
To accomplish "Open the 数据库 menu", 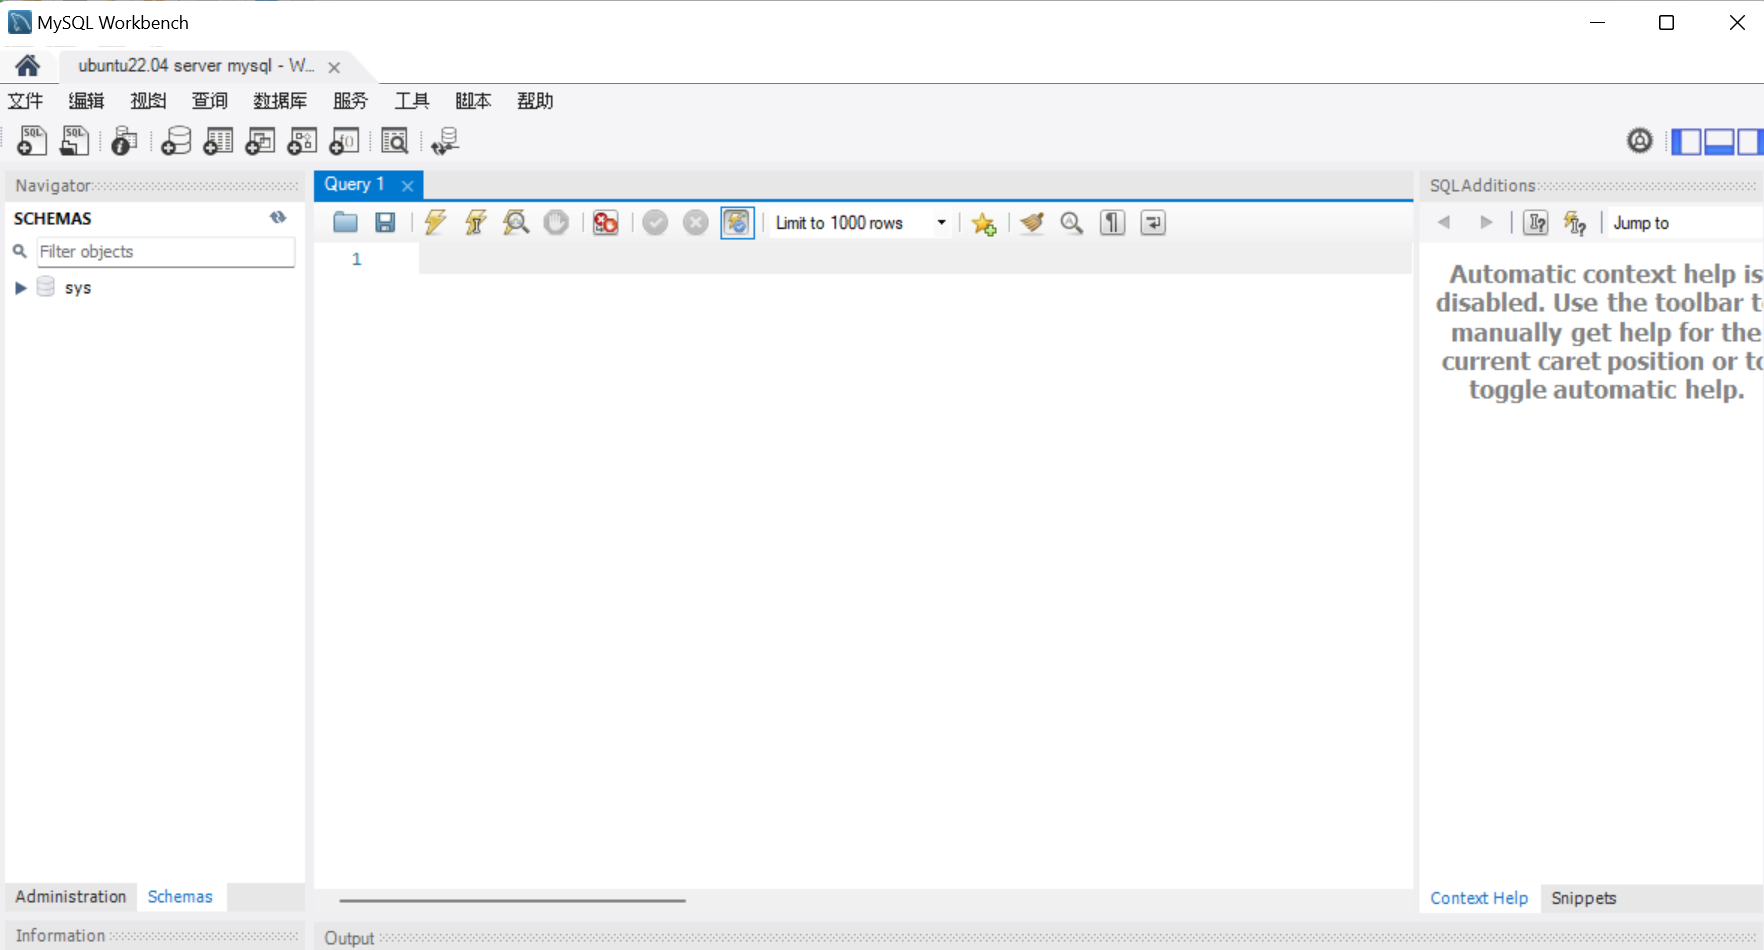I will (x=280, y=100).
